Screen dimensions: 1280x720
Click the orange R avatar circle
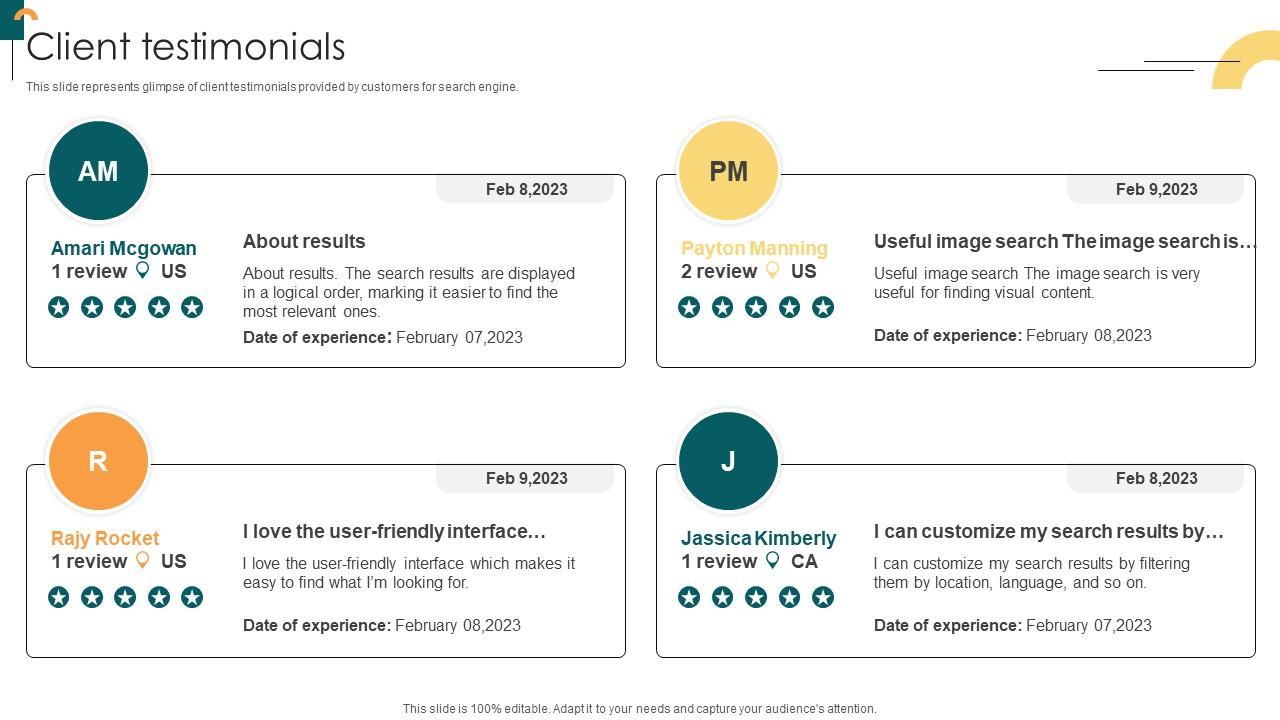point(98,461)
